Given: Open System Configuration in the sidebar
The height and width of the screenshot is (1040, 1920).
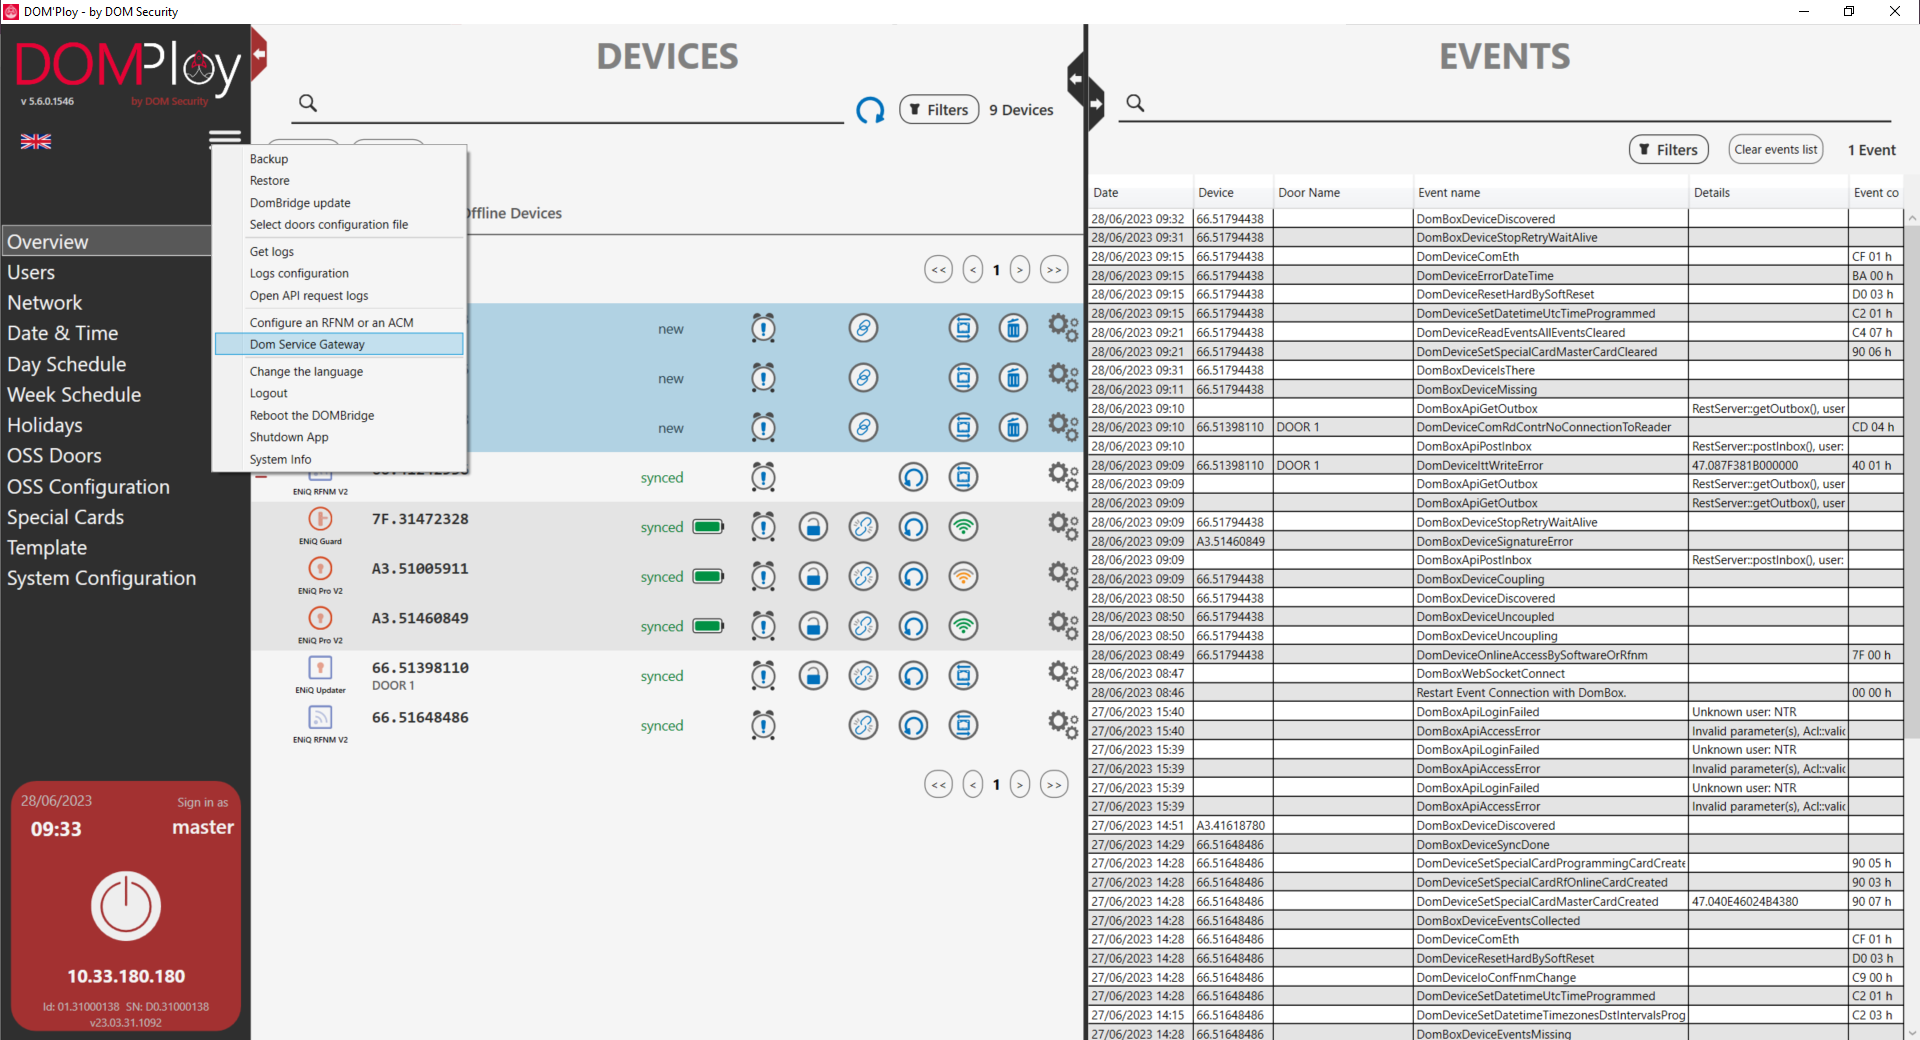Looking at the screenshot, I should click(x=101, y=578).
